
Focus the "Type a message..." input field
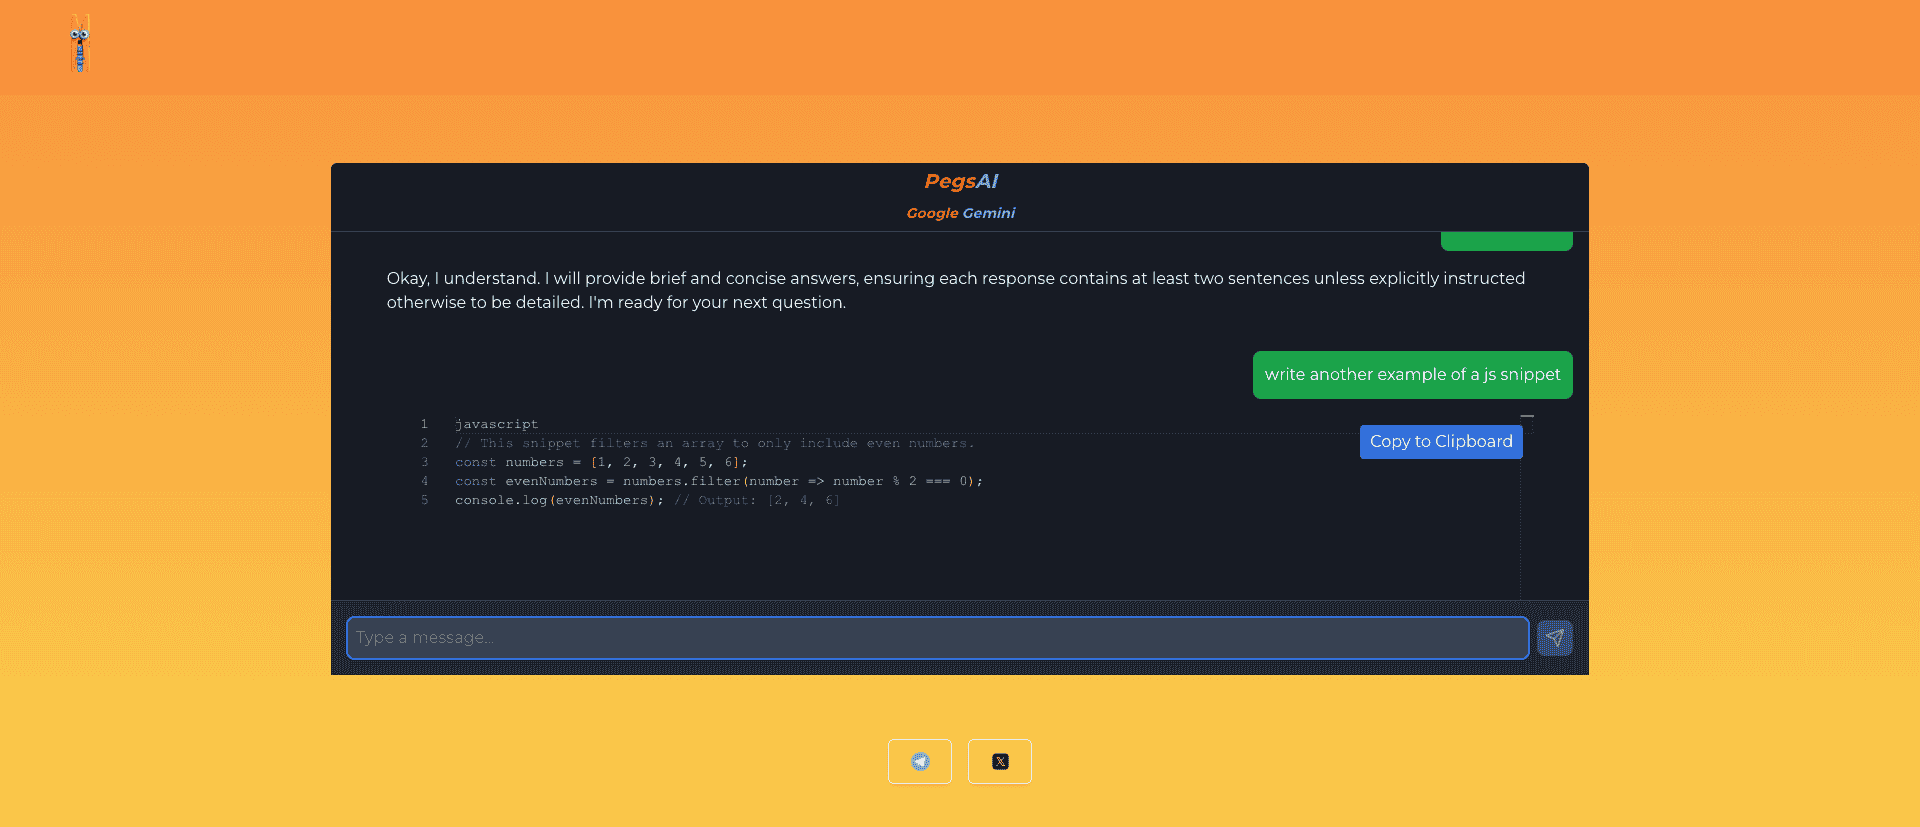pyautogui.click(x=938, y=638)
